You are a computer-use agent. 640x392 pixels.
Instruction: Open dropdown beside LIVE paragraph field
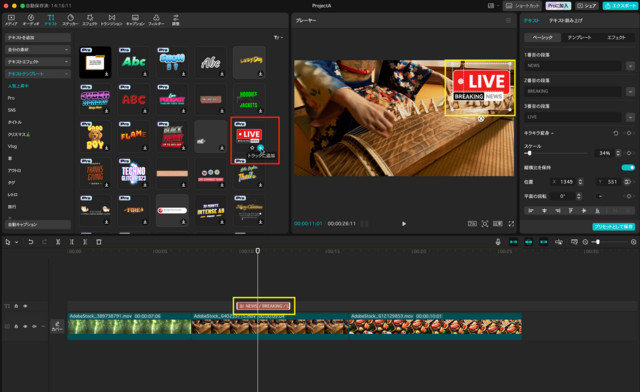(x=630, y=117)
